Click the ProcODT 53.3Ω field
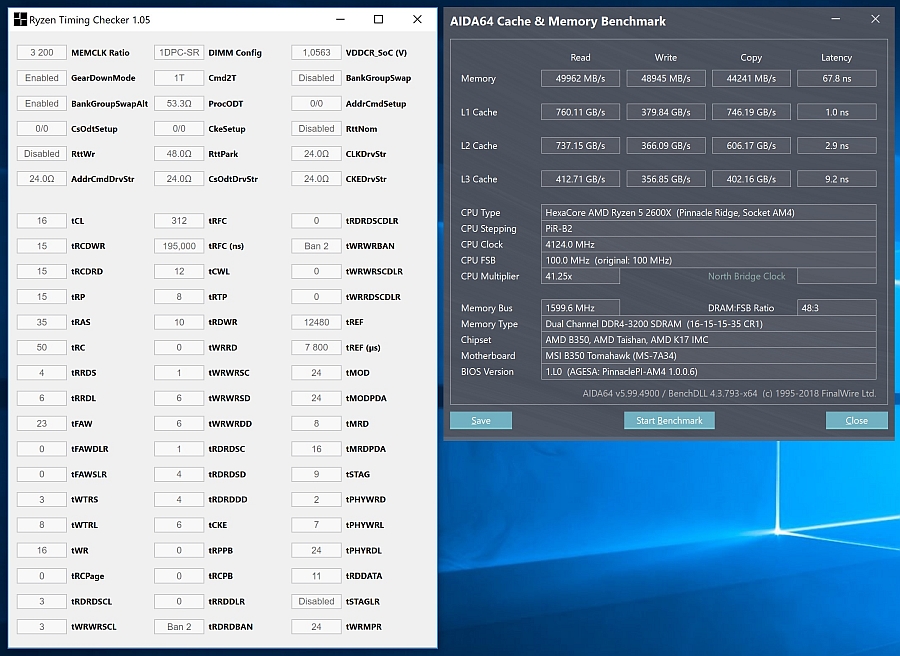900x656 pixels. pos(179,103)
